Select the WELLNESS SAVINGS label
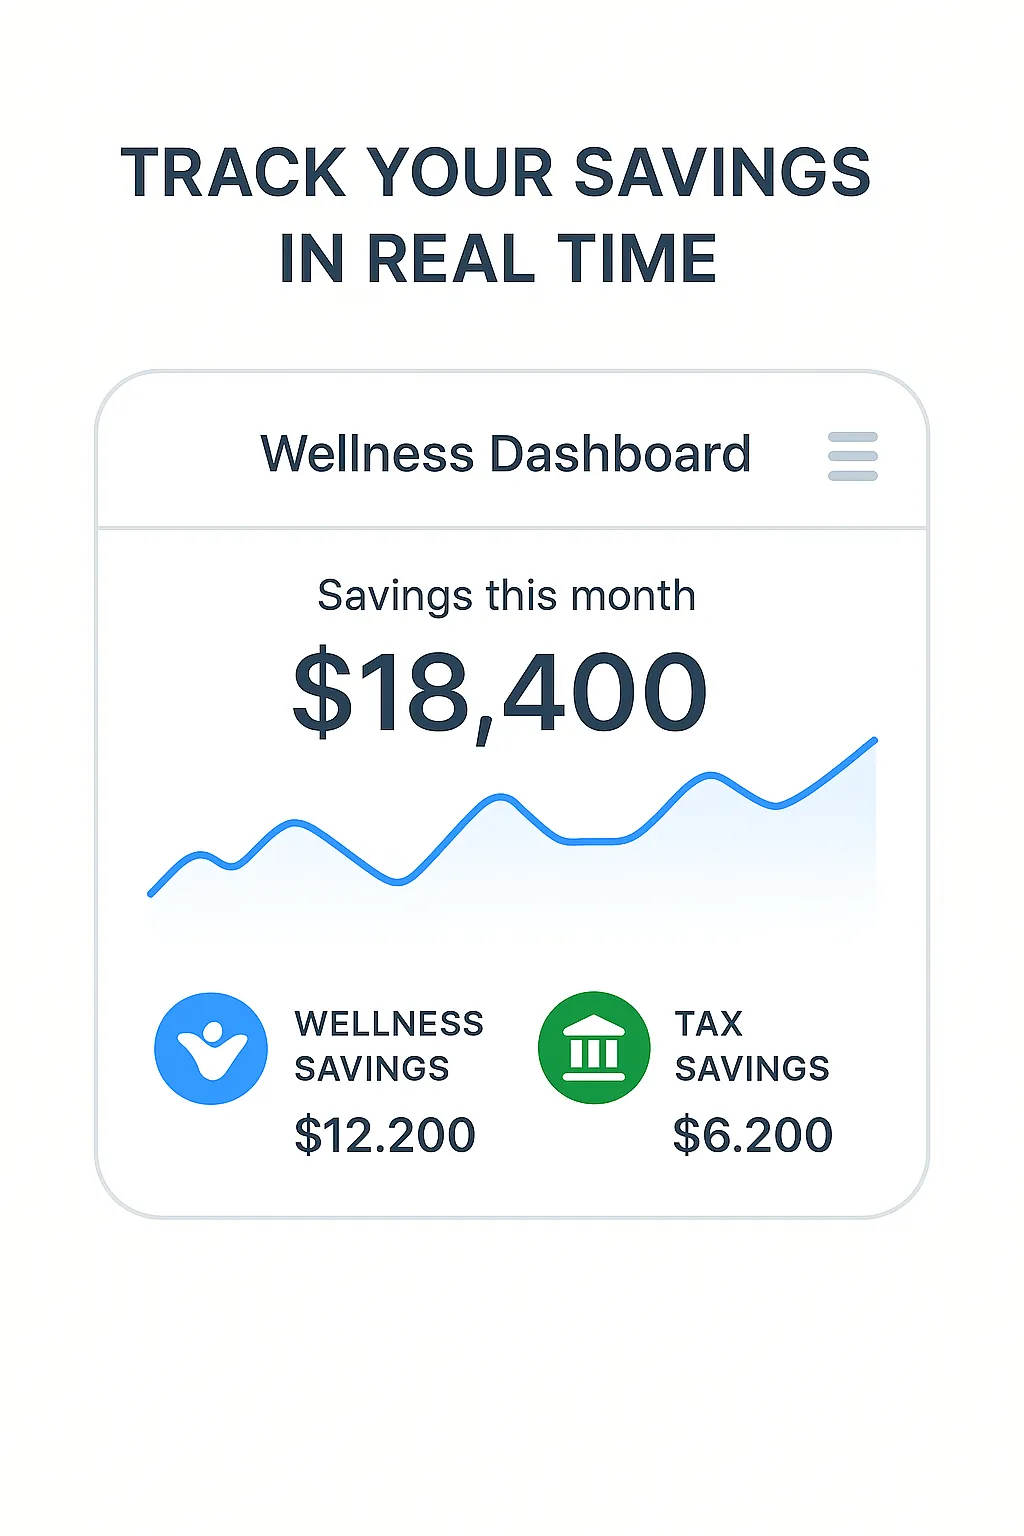The height and width of the screenshot is (1536, 1024). click(389, 1046)
